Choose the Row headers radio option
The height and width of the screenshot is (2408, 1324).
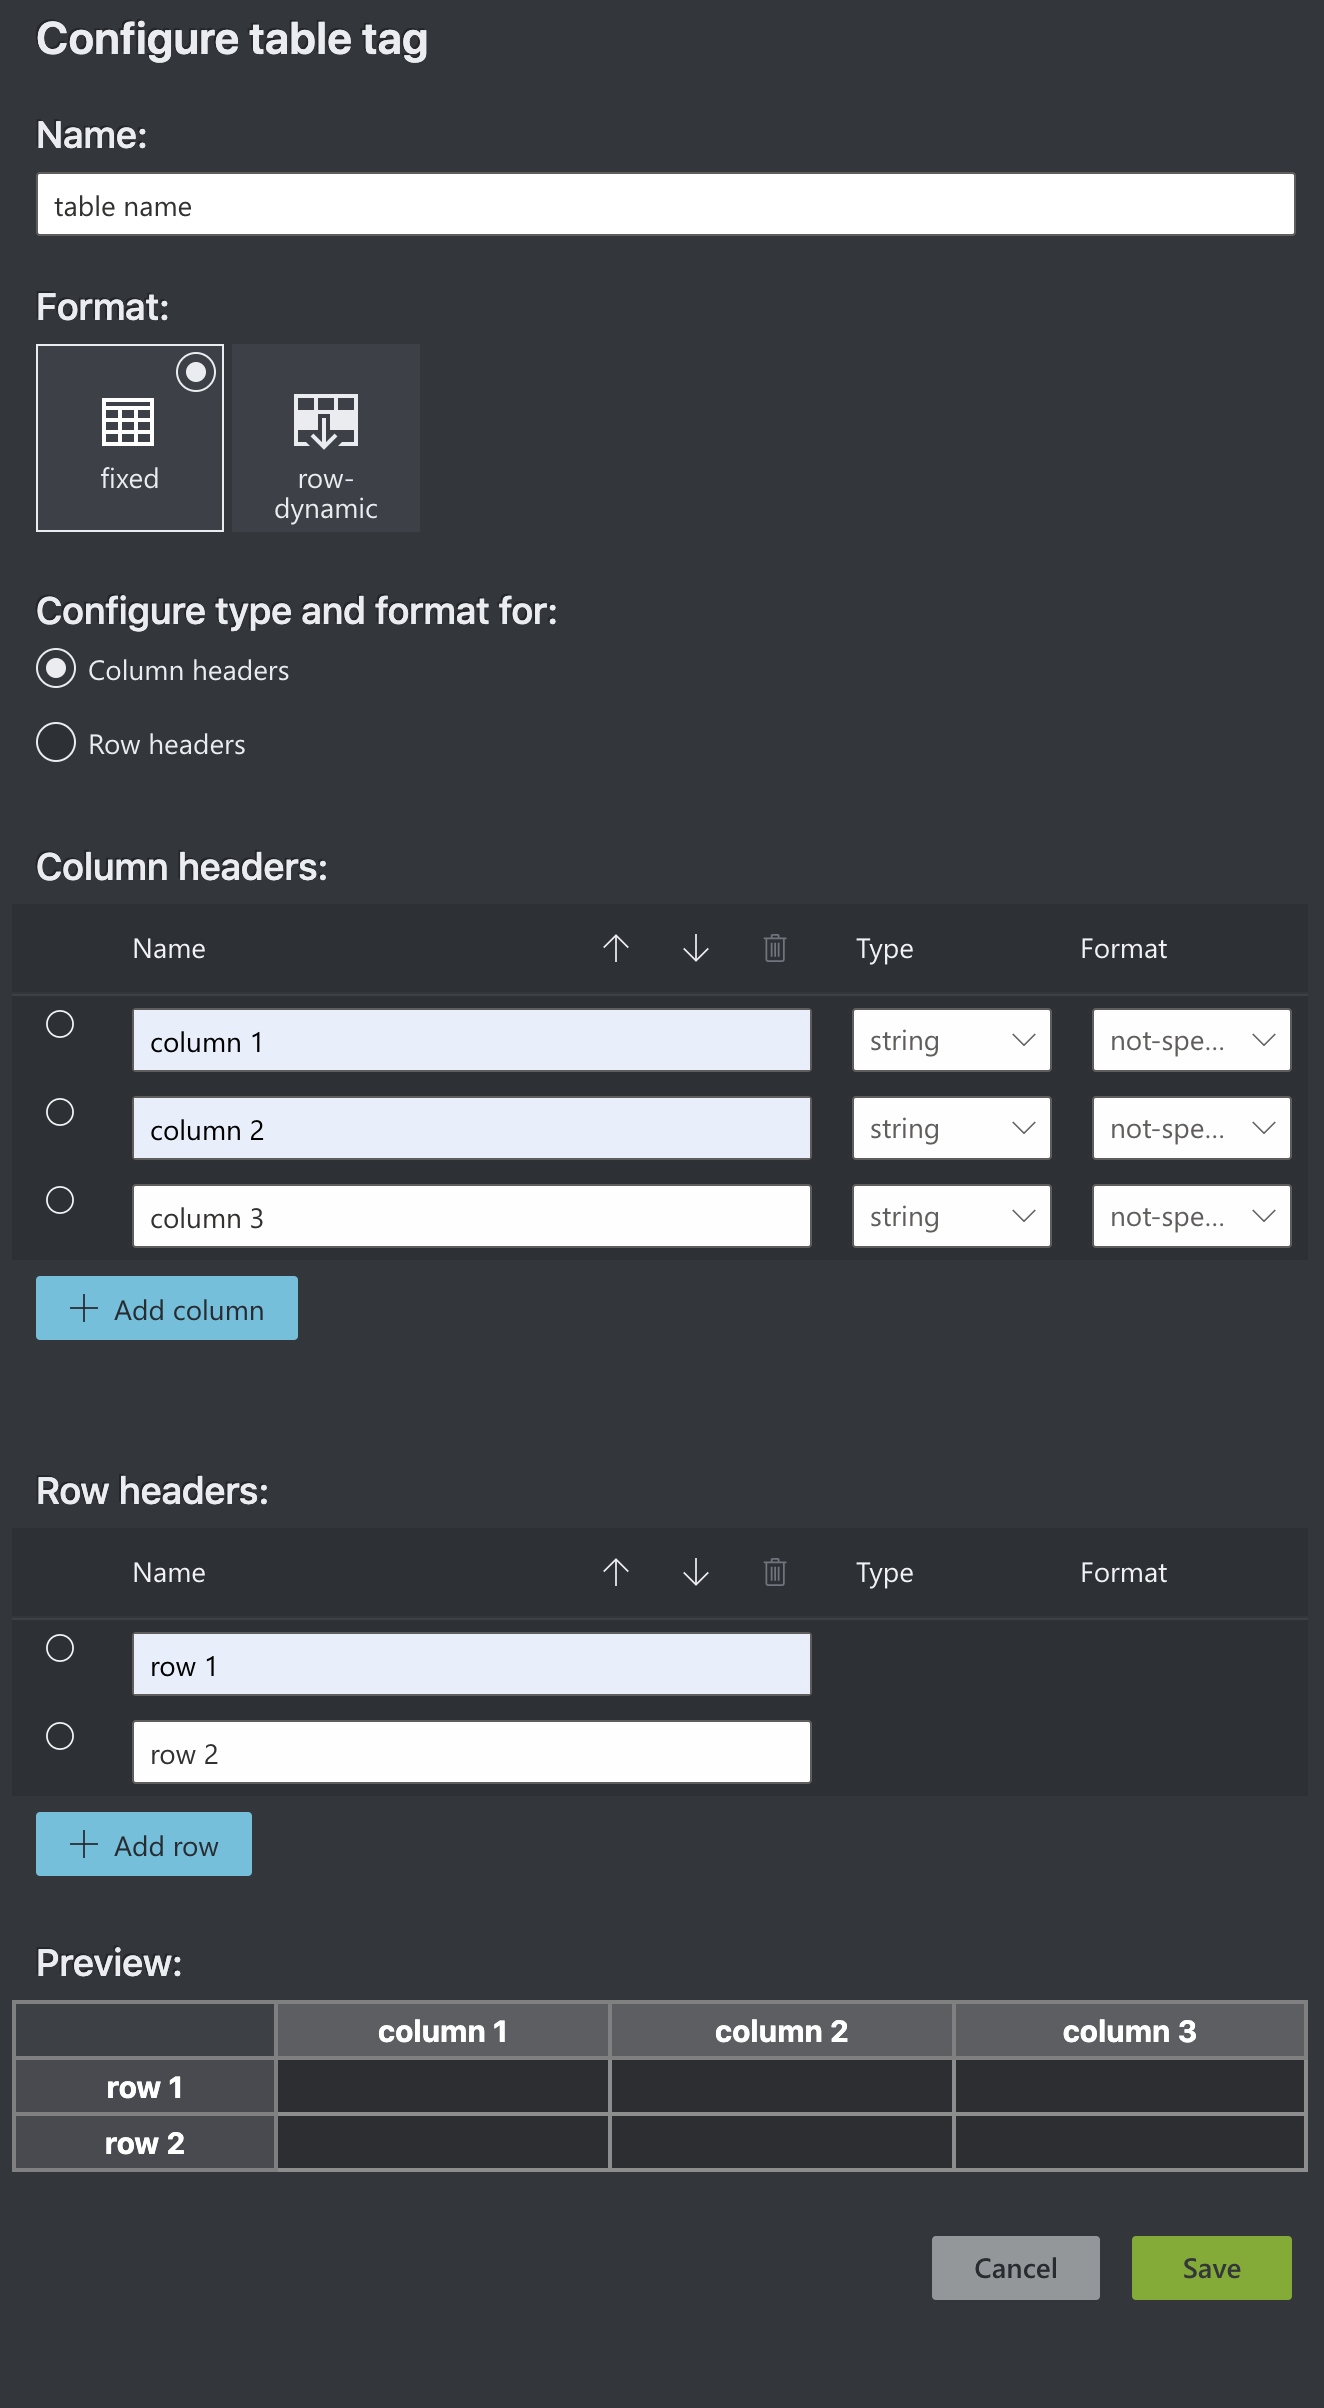pos(57,743)
